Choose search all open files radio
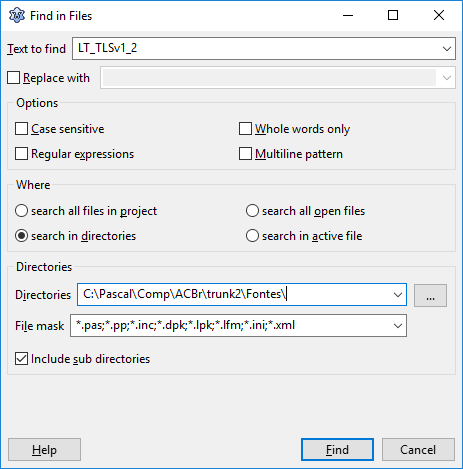463x469 pixels. pyautogui.click(x=252, y=211)
